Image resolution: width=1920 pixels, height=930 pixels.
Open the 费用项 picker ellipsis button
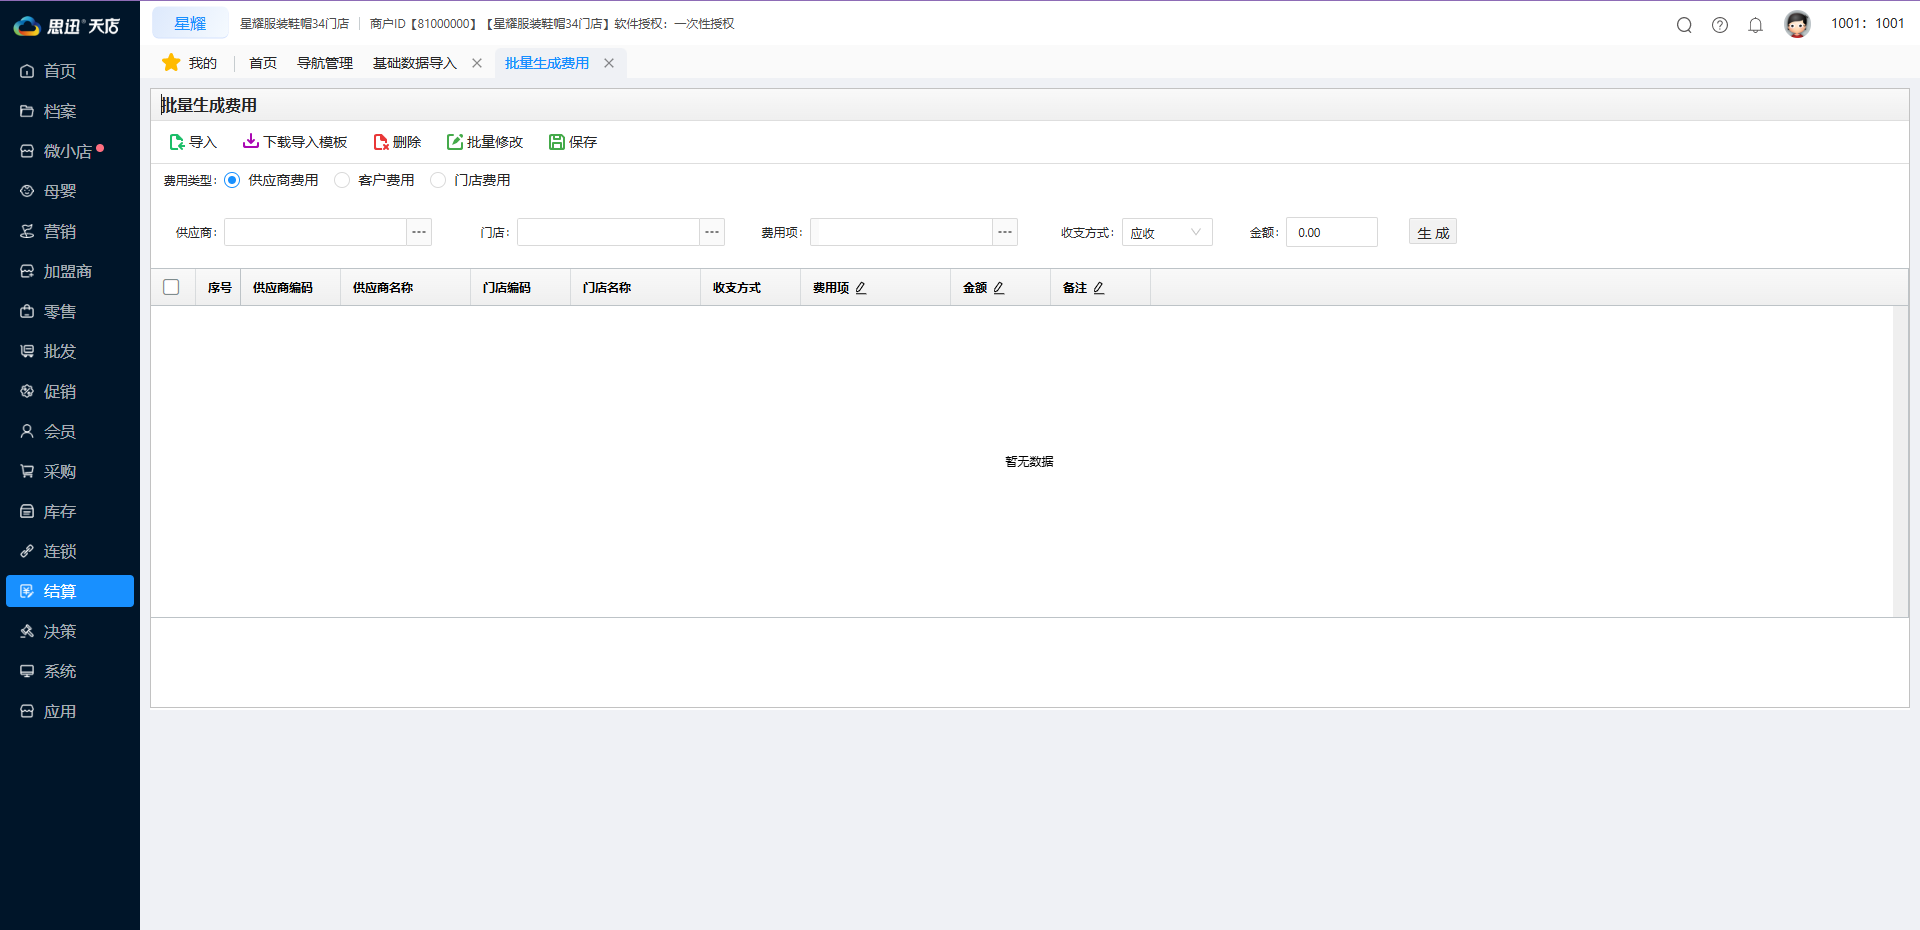(1005, 232)
